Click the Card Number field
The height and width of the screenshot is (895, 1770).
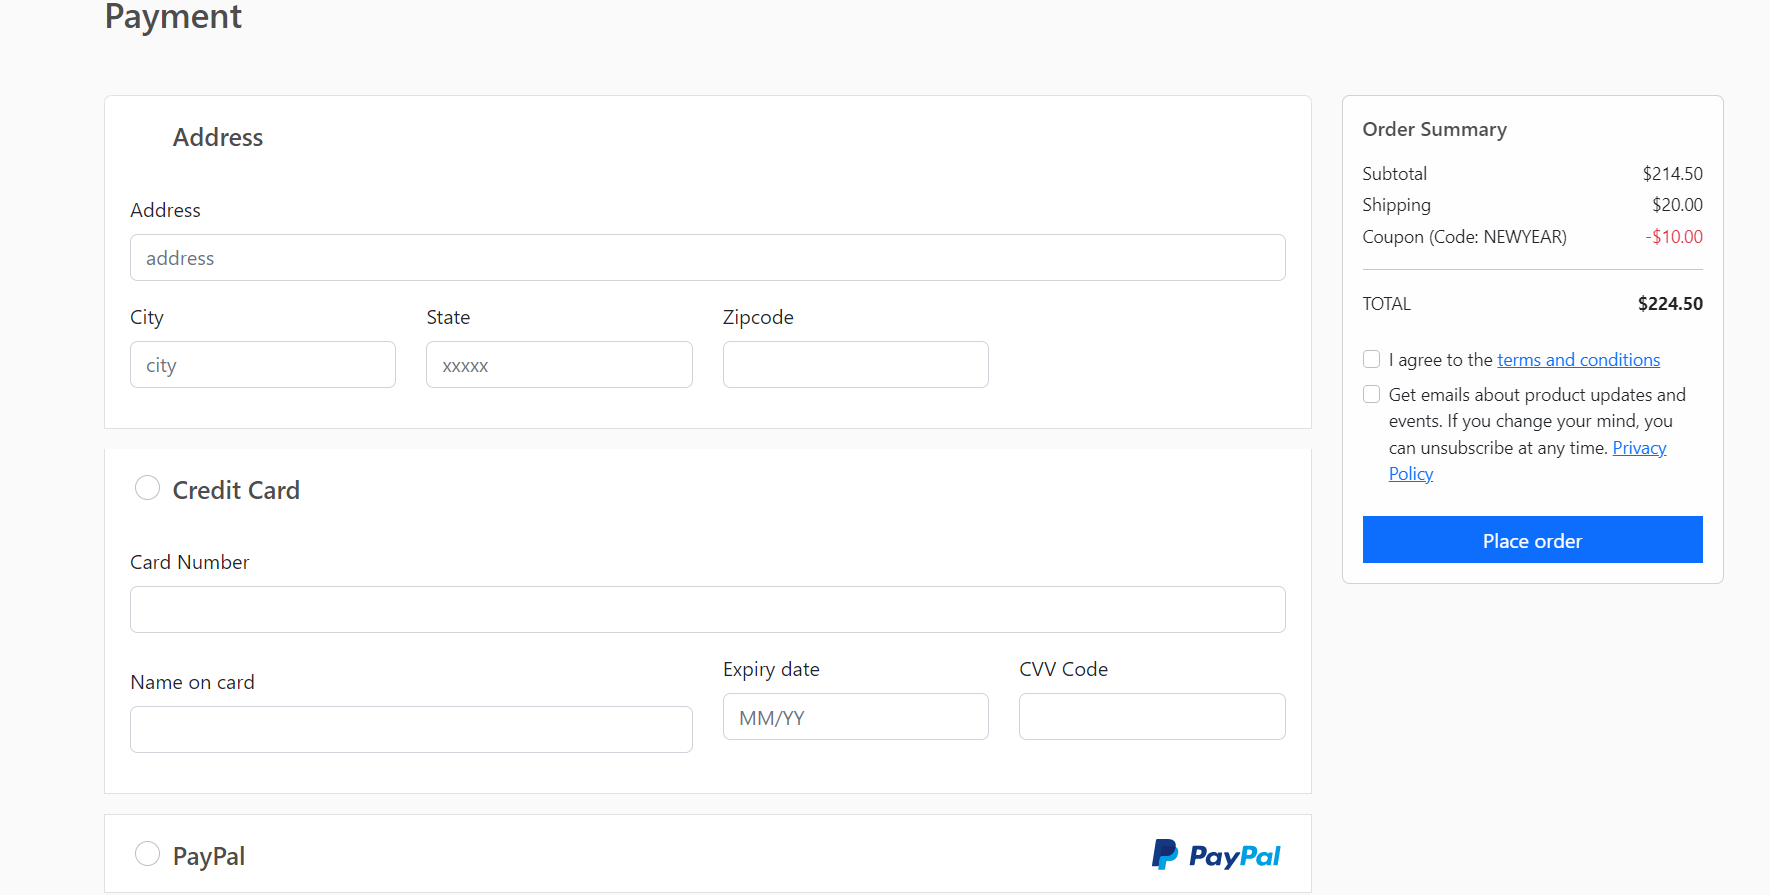[x=707, y=610]
